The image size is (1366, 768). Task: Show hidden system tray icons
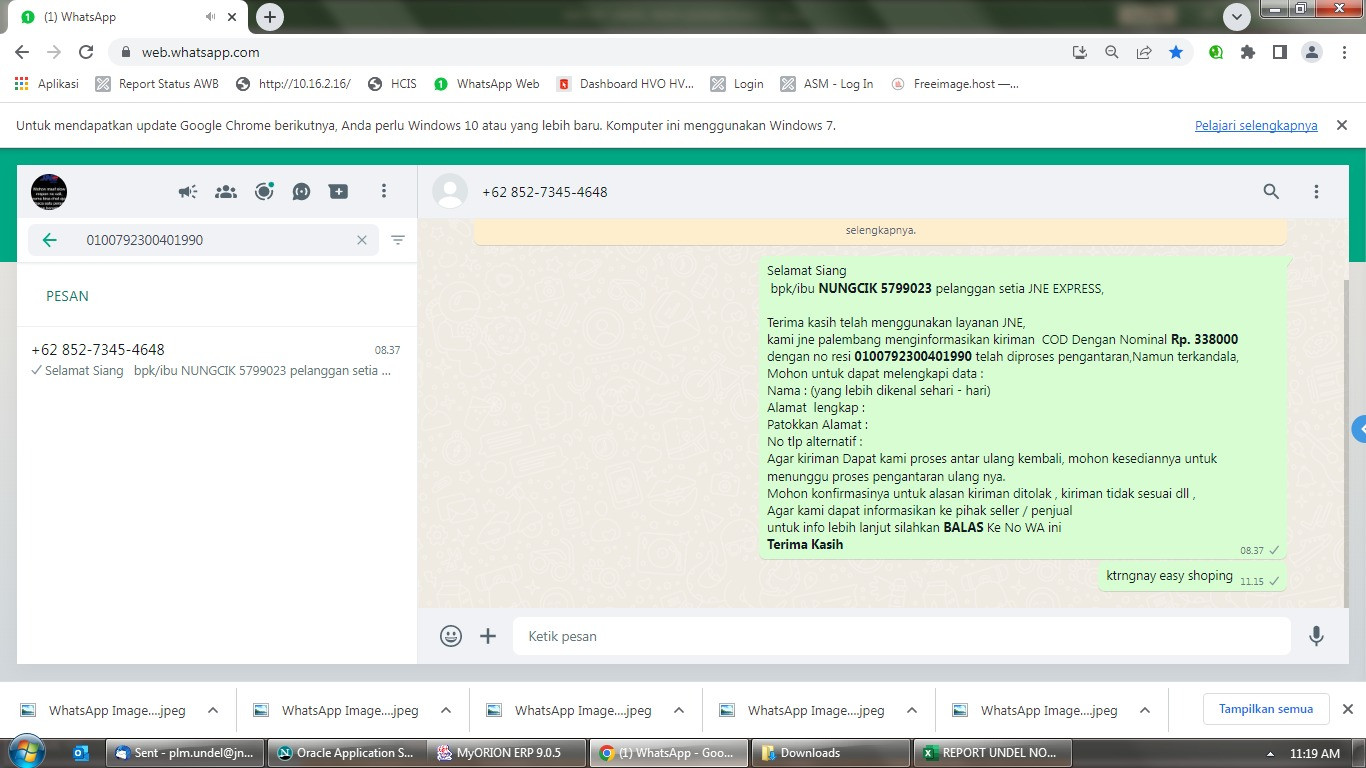coord(1270,754)
